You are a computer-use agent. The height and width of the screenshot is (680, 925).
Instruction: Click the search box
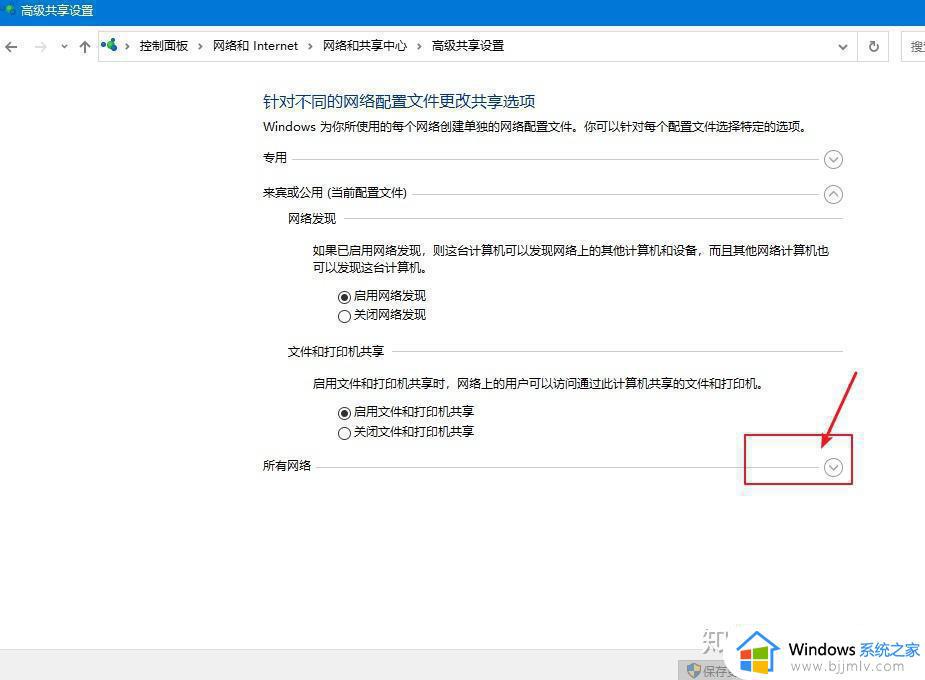tap(913, 47)
